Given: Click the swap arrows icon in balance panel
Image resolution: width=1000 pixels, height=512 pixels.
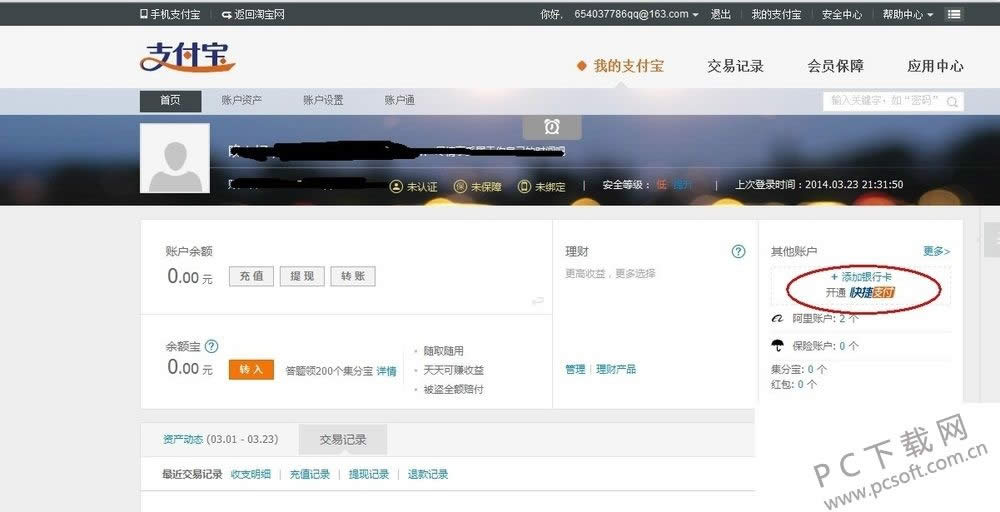Looking at the screenshot, I should (538, 300).
